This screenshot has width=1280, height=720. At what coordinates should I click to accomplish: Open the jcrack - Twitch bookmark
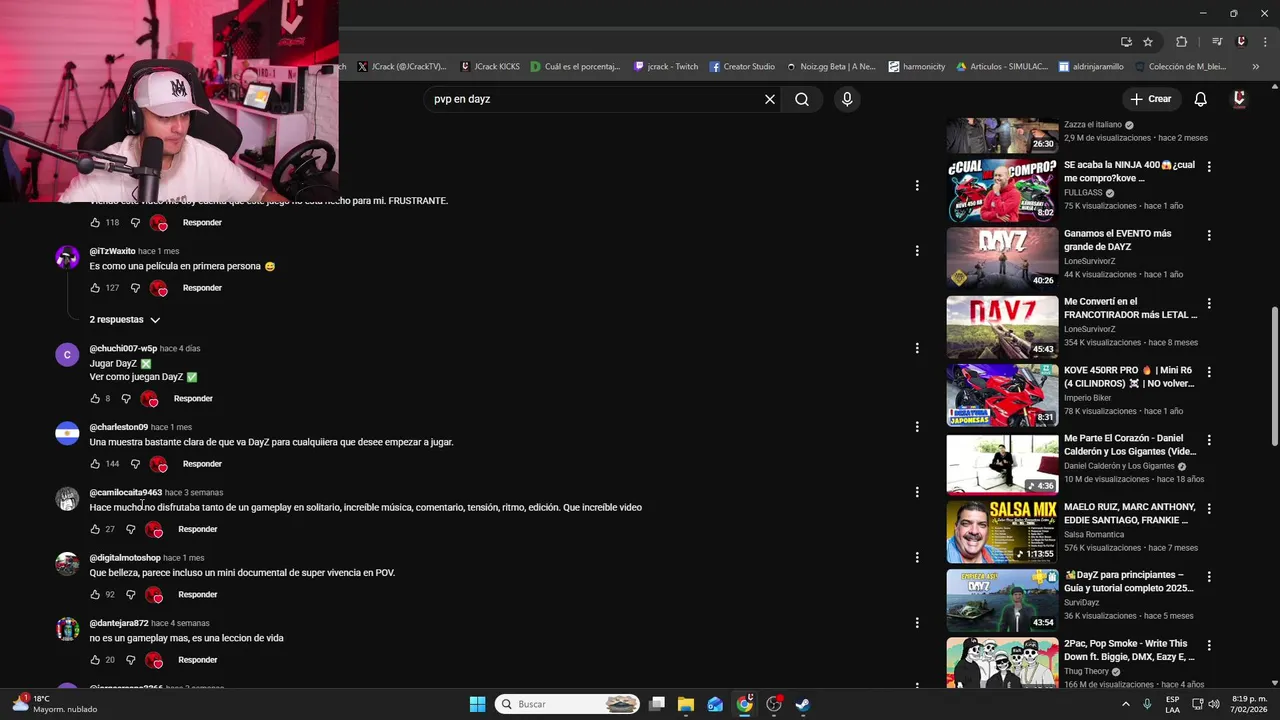666,67
